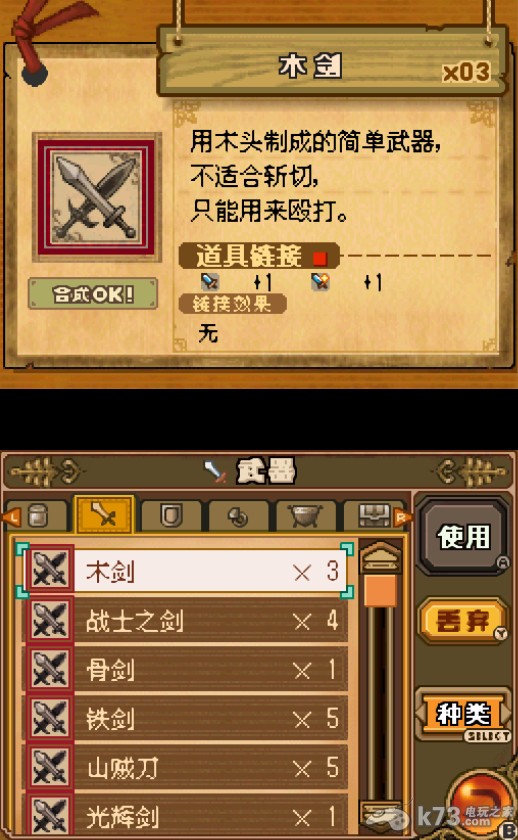This screenshot has height=840, width=518.
Task: Click the round orange back button
Action: 479,804
